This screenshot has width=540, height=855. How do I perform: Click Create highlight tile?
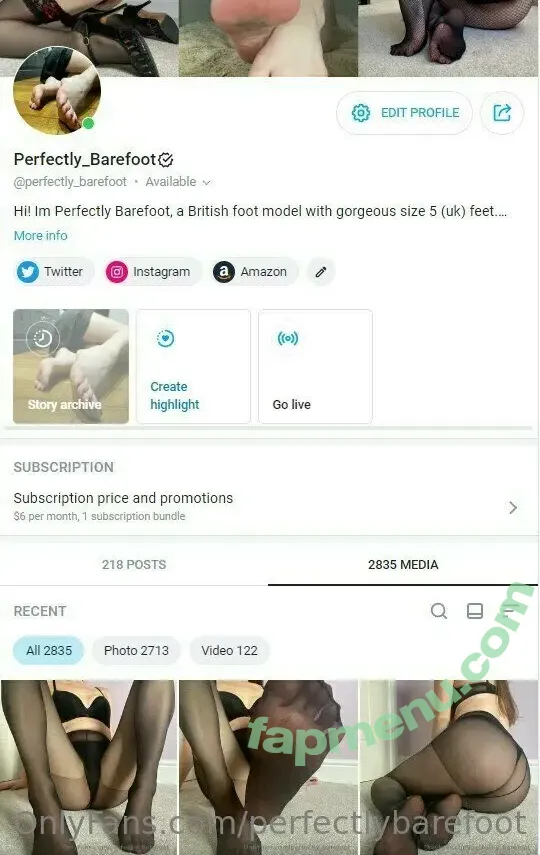[x=193, y=366]
